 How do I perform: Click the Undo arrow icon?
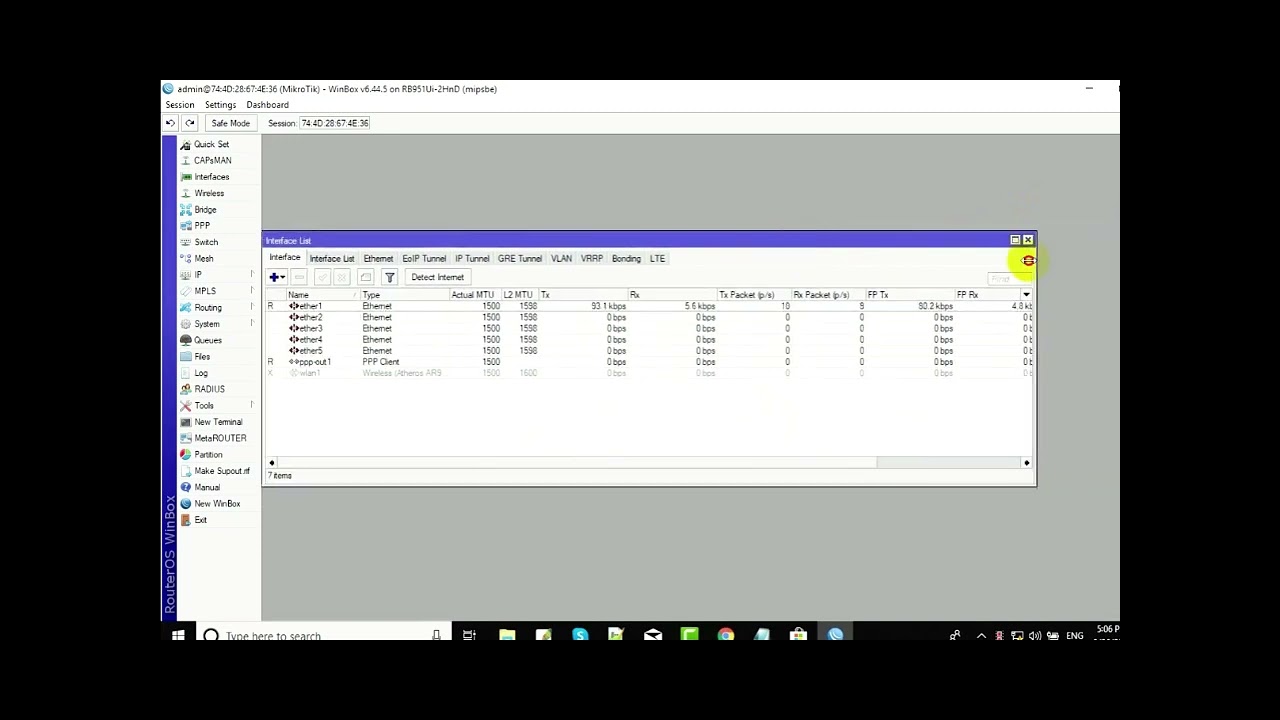click(x=170, y=123)
